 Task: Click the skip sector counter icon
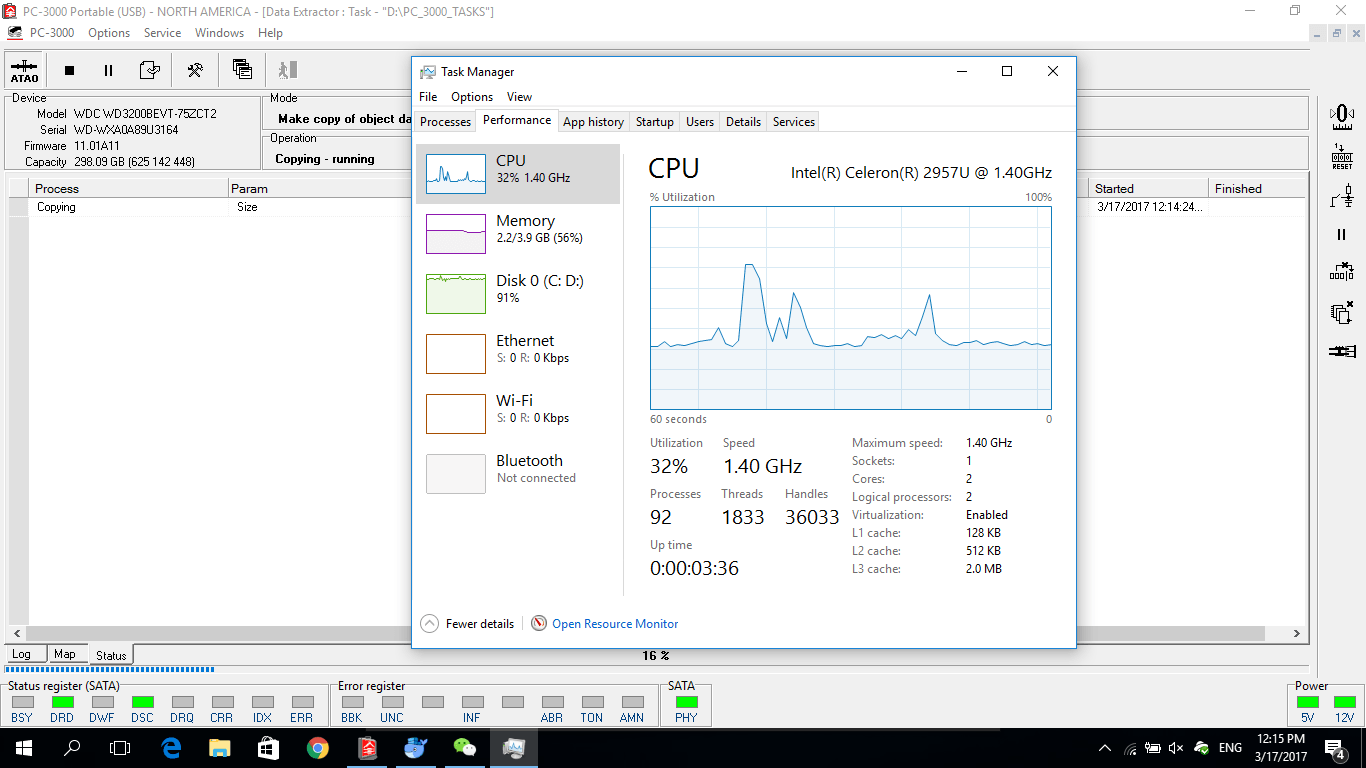1342,272
